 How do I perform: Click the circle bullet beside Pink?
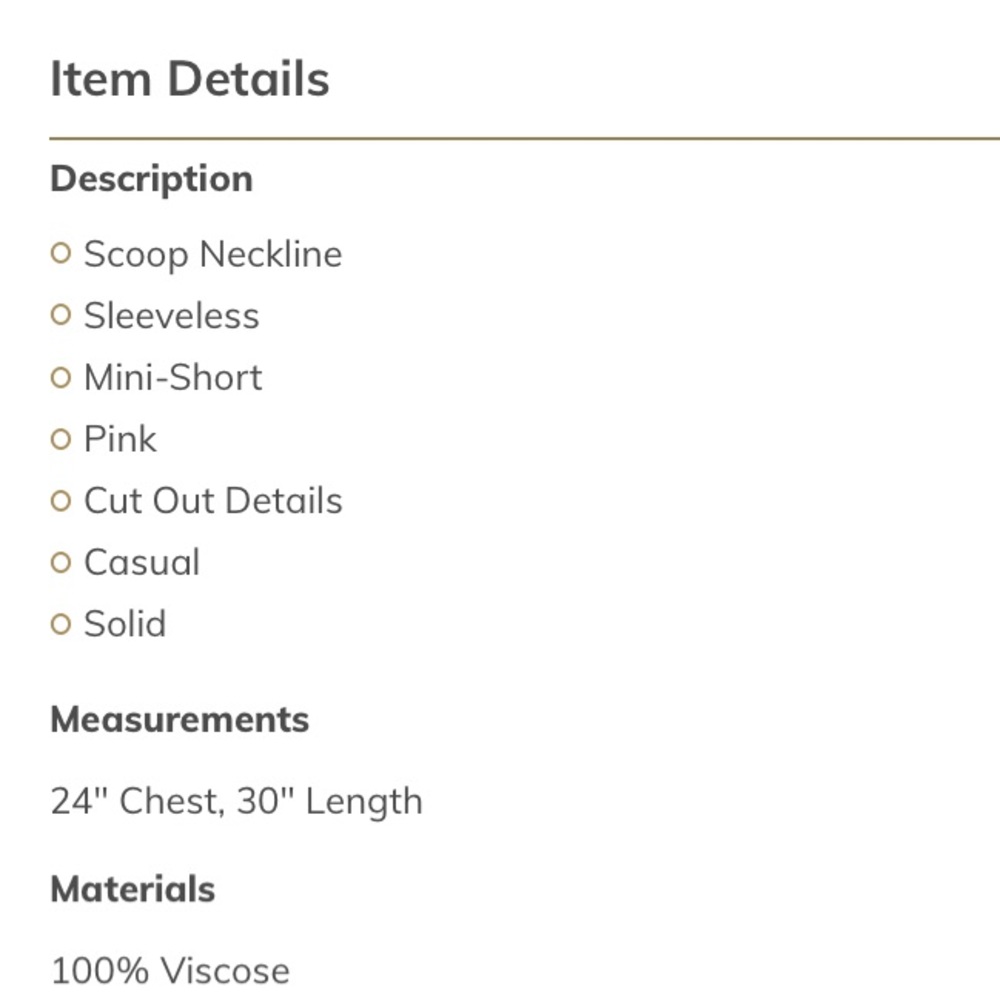(x=61, y=439)
